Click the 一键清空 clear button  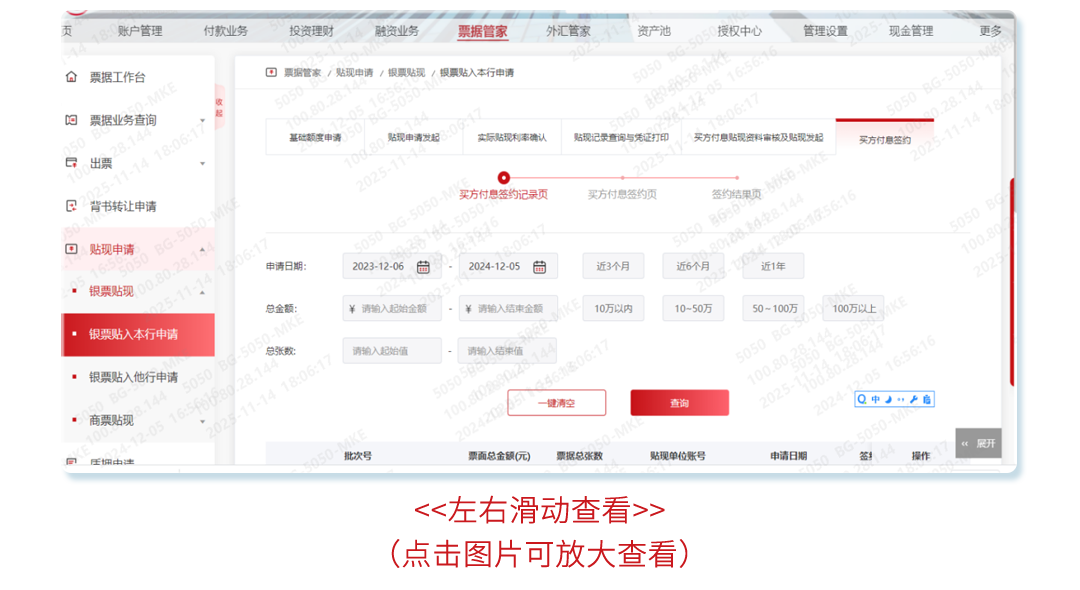556,402
